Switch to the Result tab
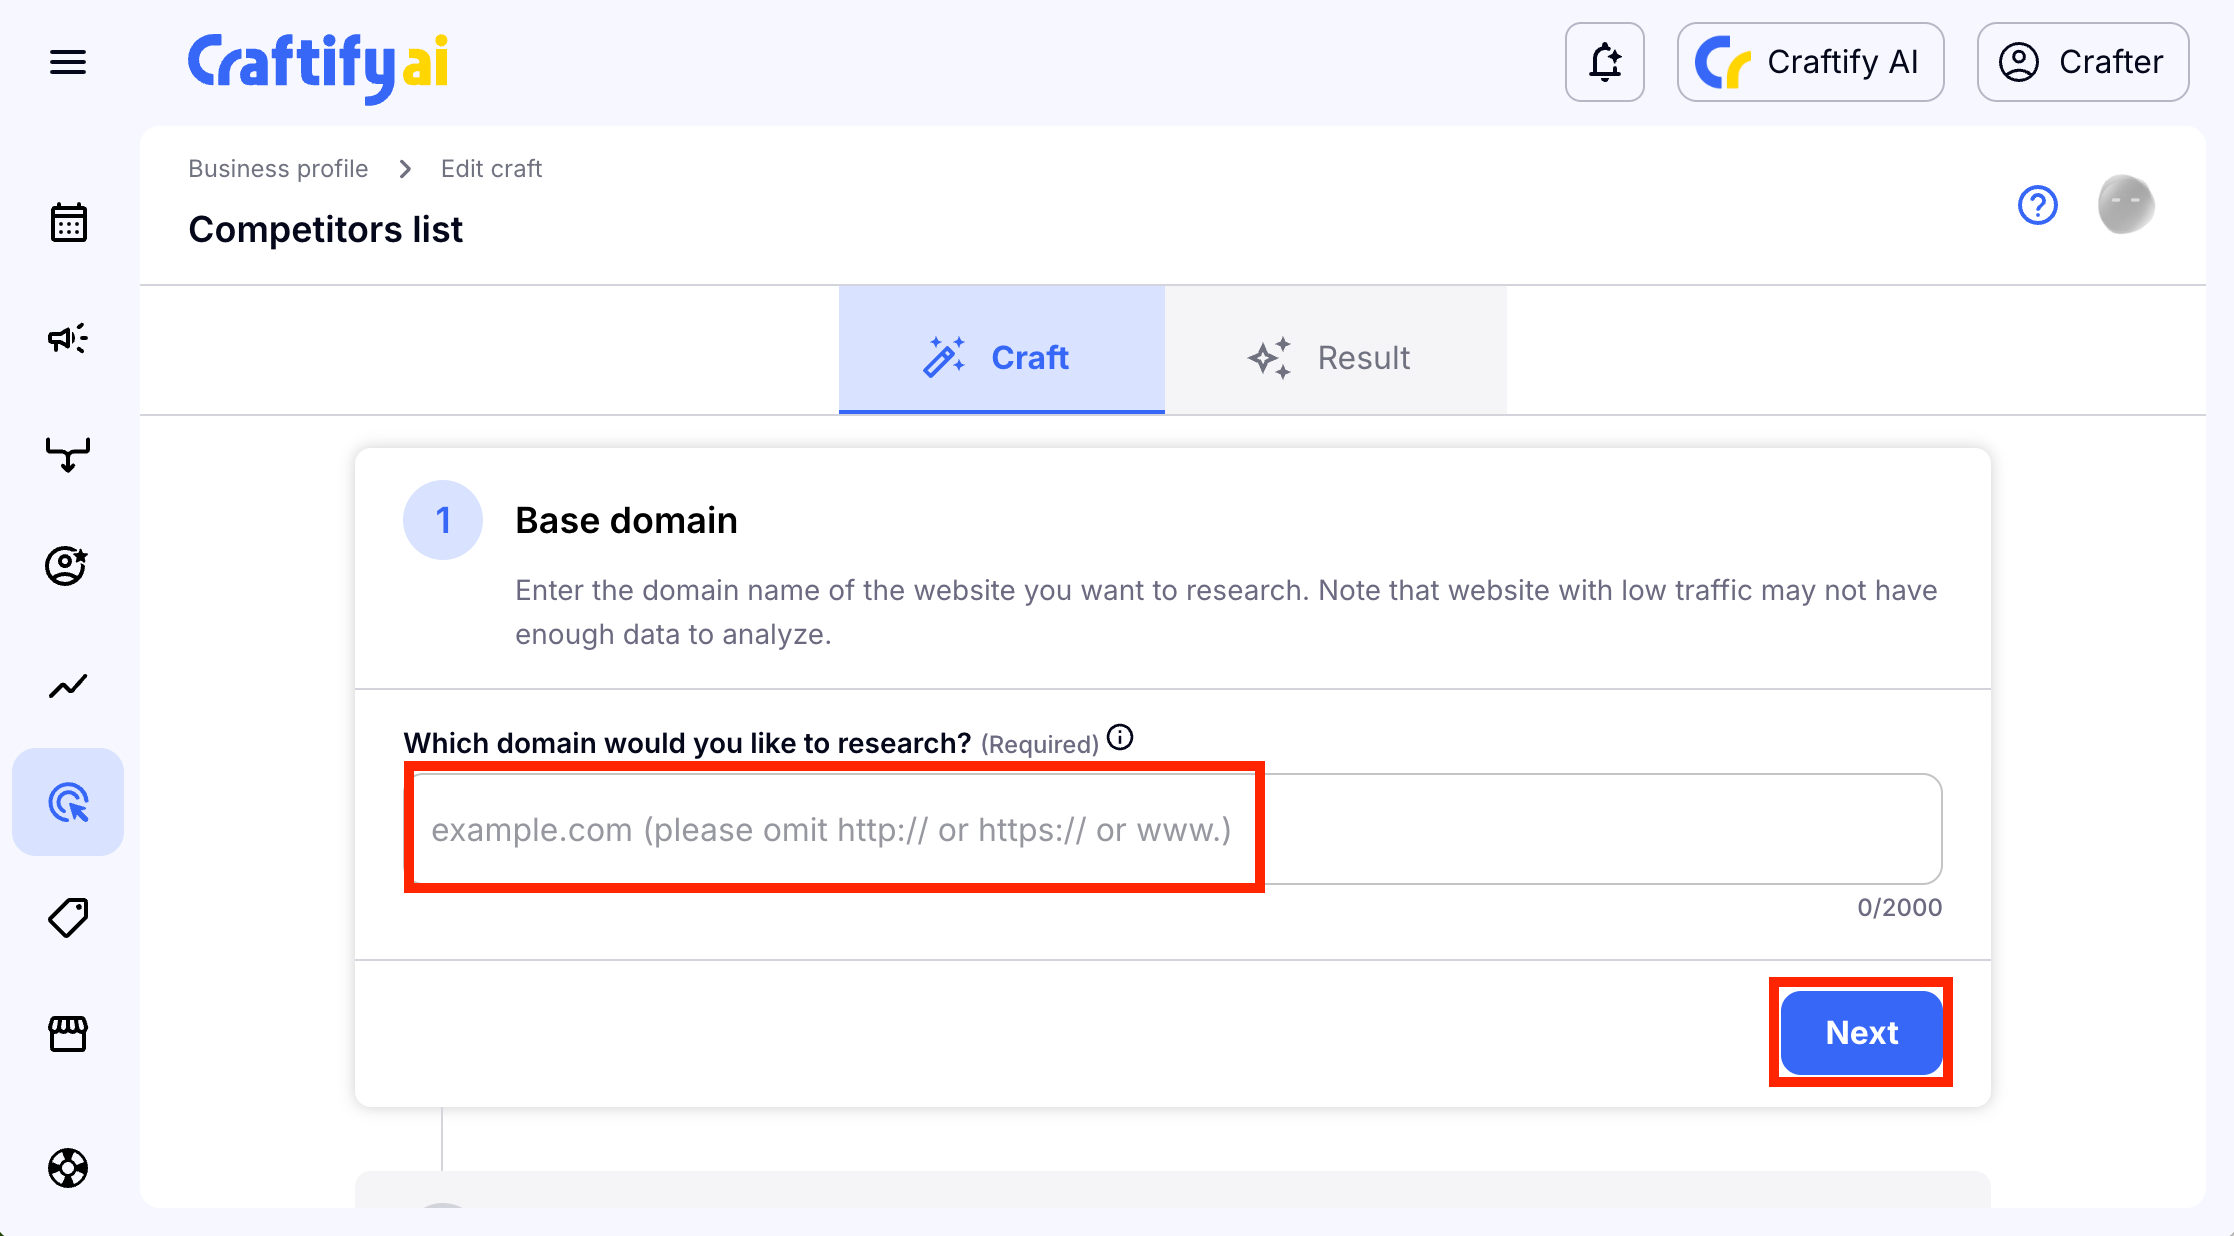The width and height of the screenshot is (2234, 1236). 1334,357
